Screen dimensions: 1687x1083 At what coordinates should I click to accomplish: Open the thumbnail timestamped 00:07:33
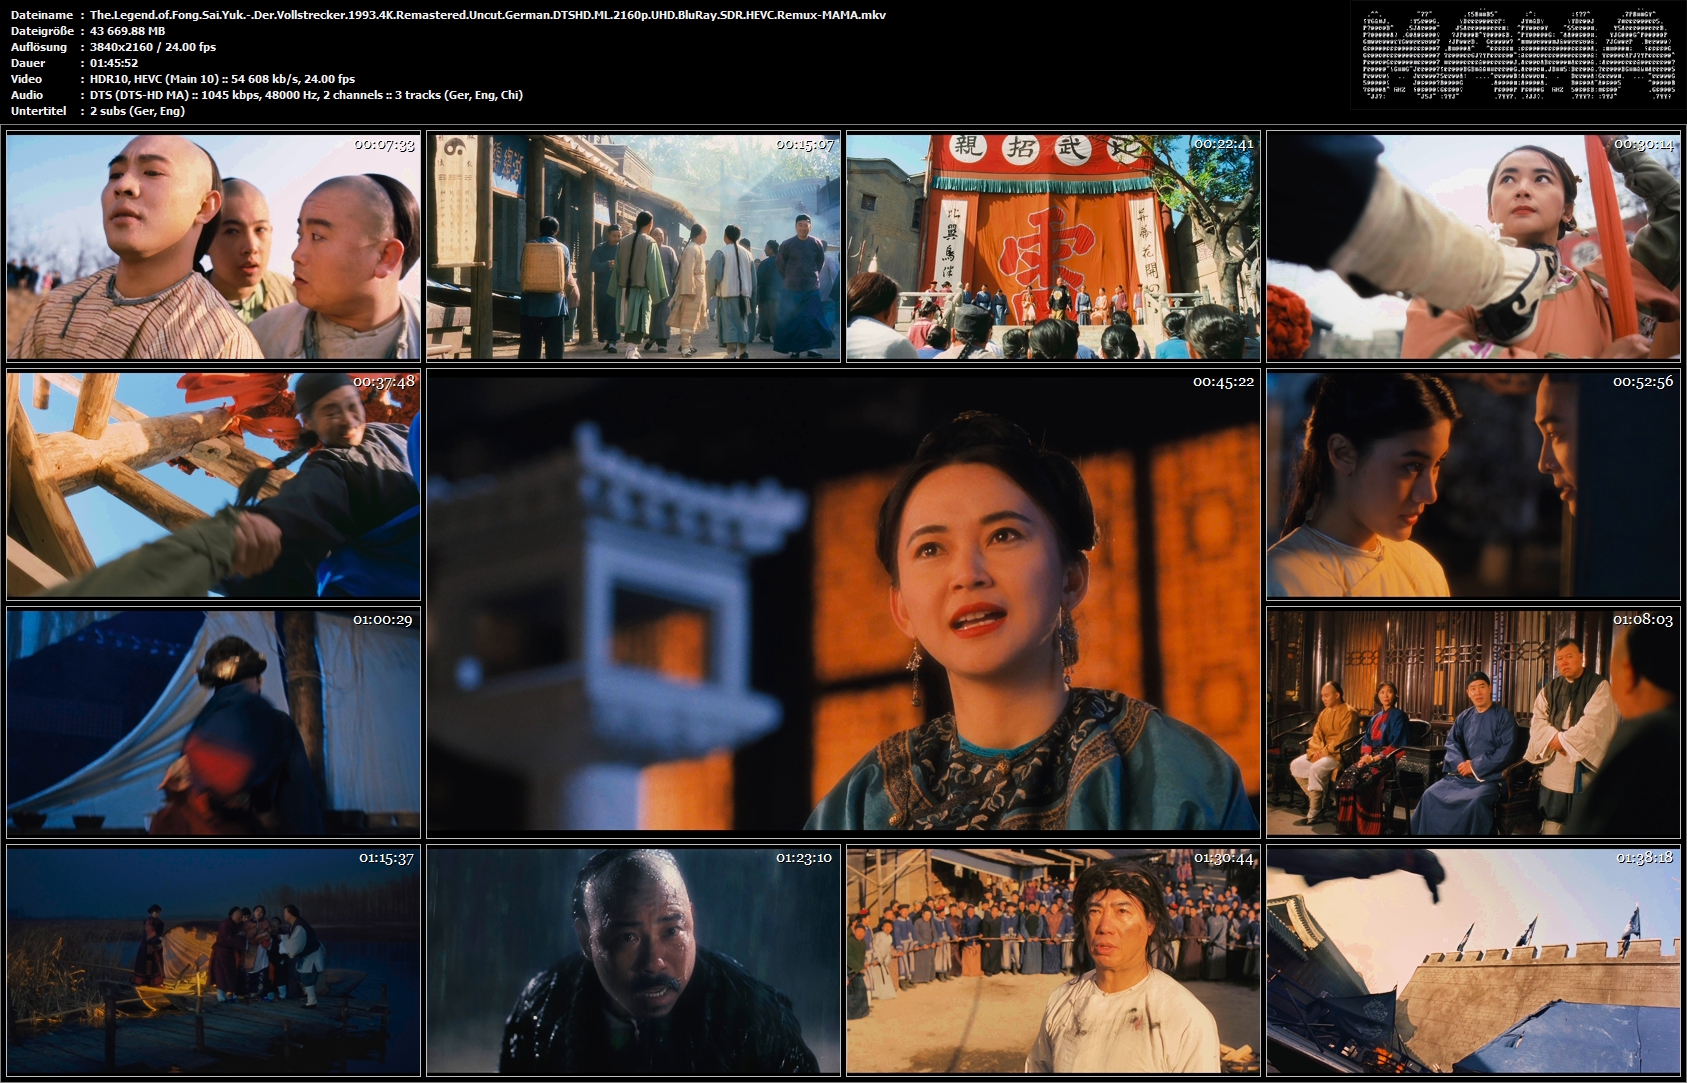[x=213, y=246]
